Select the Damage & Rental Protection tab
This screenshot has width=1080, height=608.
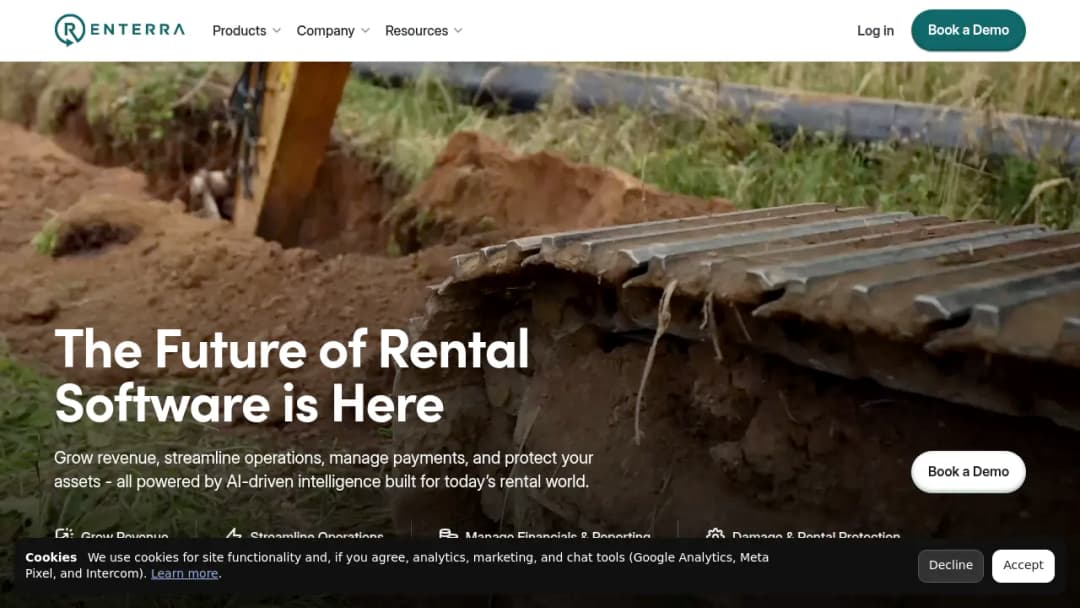[803, 535]
